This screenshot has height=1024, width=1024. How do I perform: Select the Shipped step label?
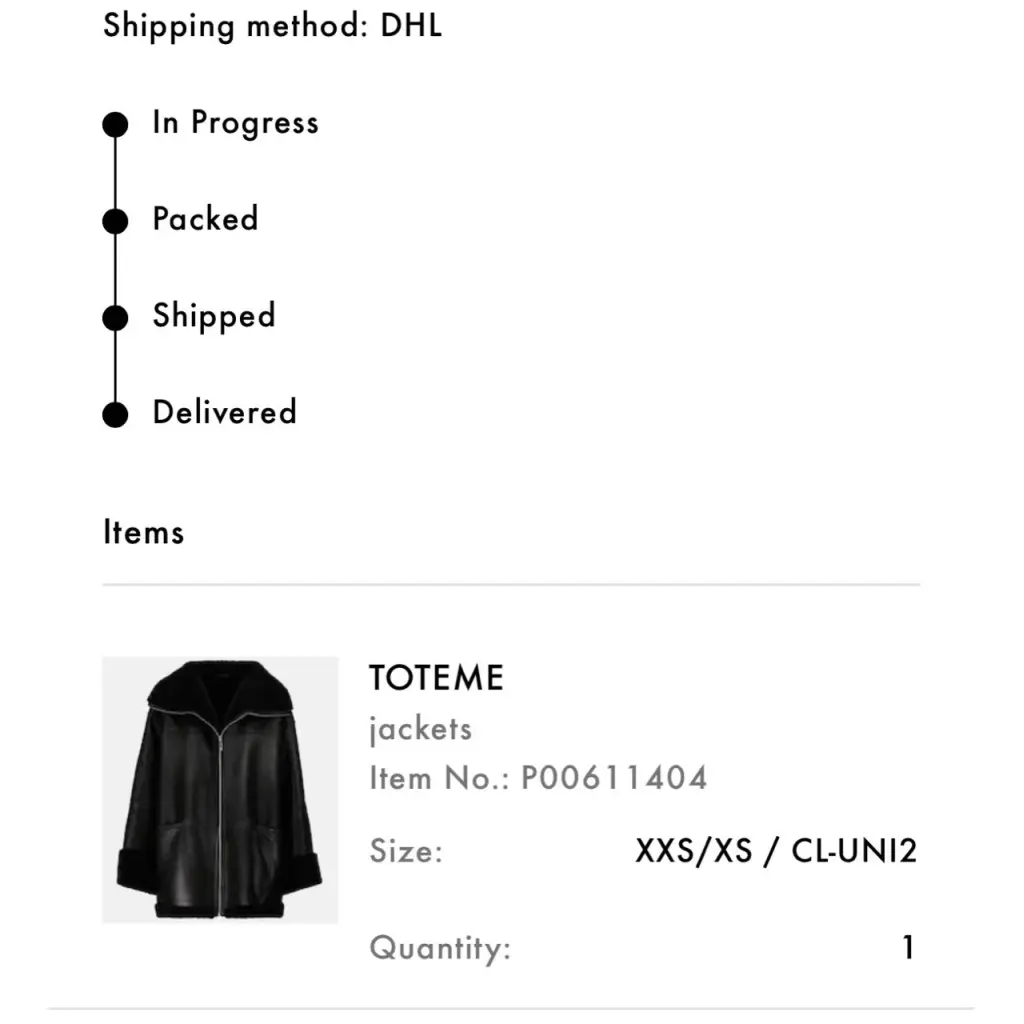click(213, 316)
